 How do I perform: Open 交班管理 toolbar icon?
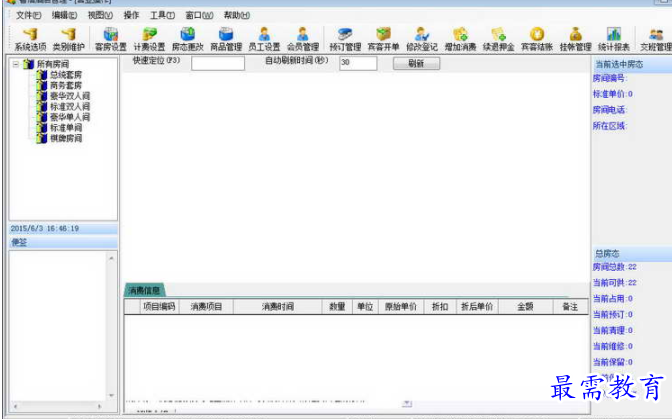(655, 39)
